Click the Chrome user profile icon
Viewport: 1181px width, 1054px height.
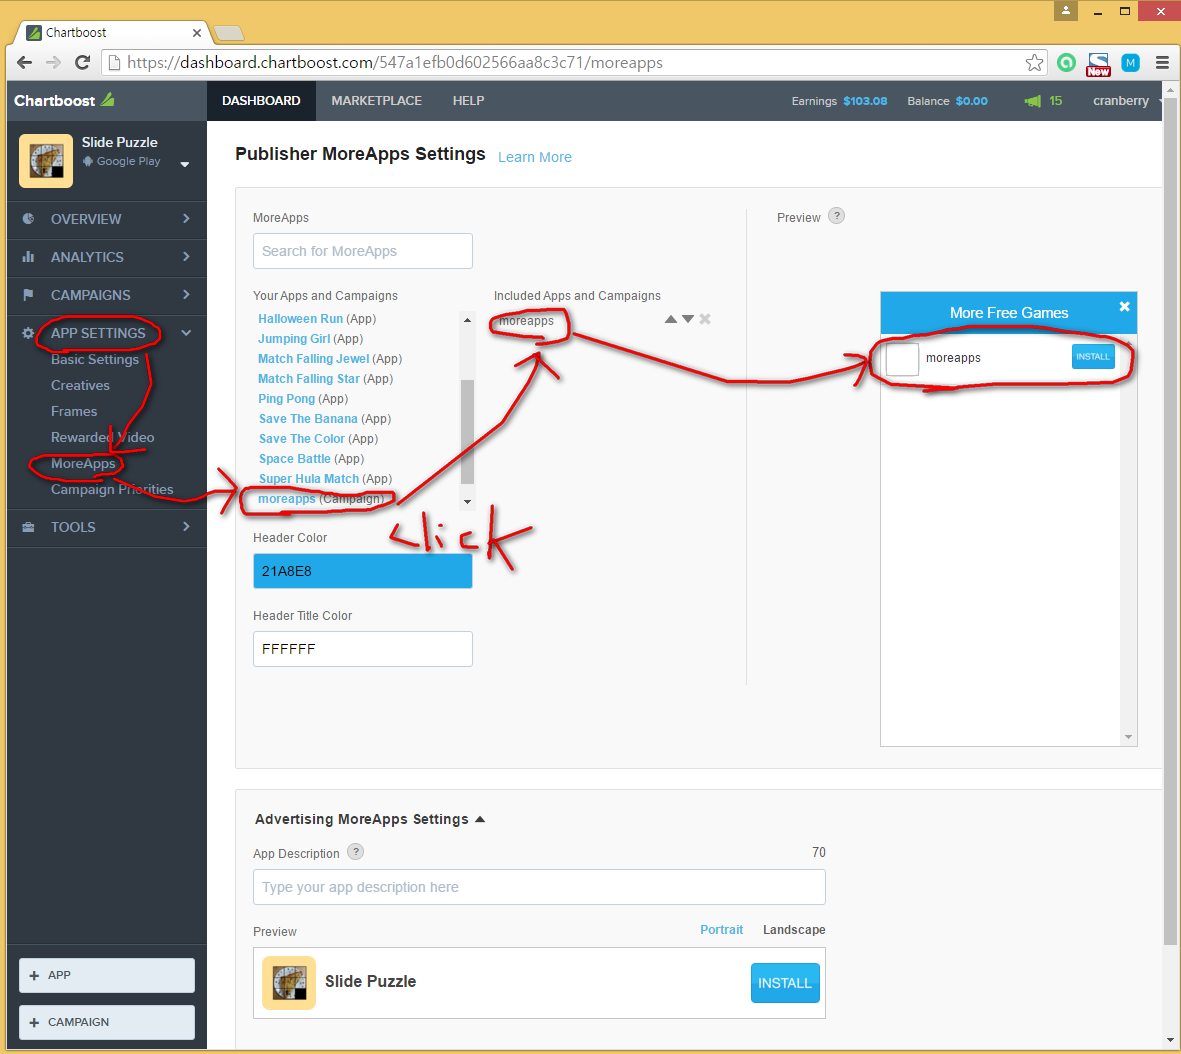pos(1066,11)
